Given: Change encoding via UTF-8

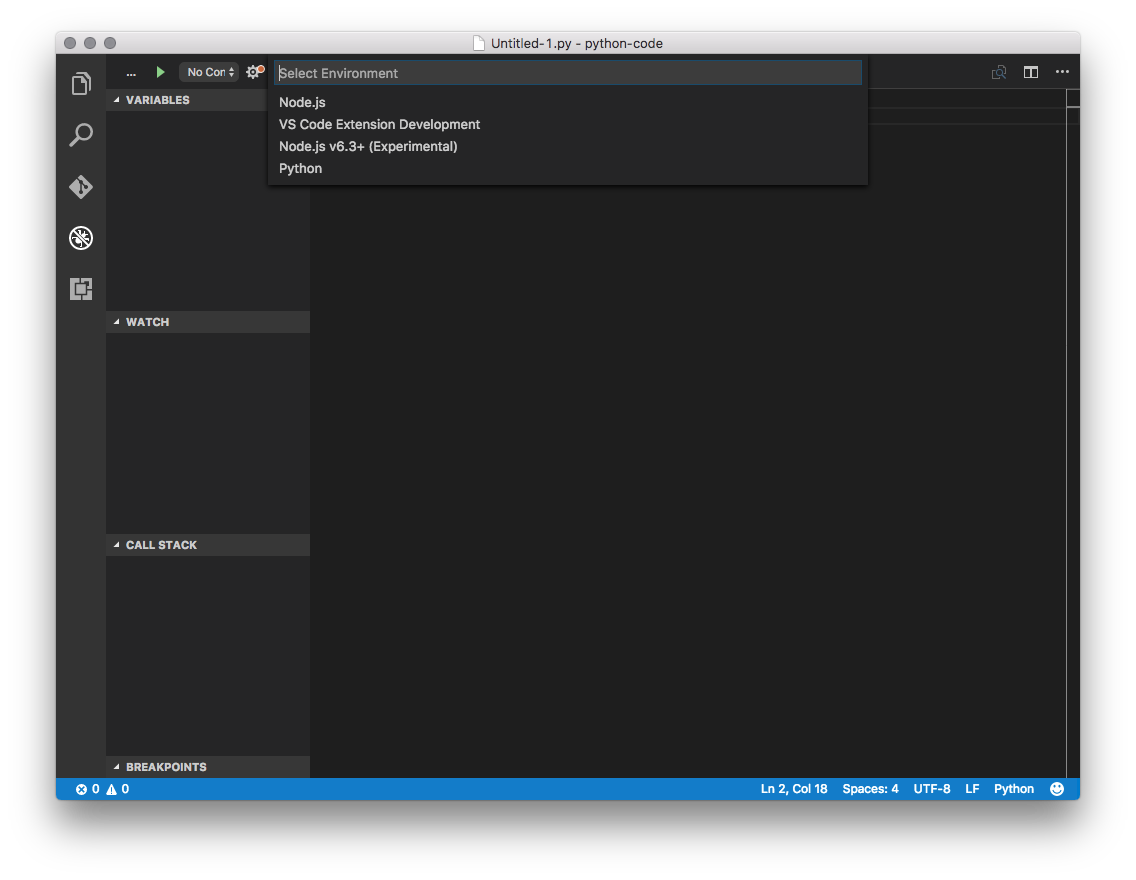Looking at the screenshot, I should [x=932, y=789].
